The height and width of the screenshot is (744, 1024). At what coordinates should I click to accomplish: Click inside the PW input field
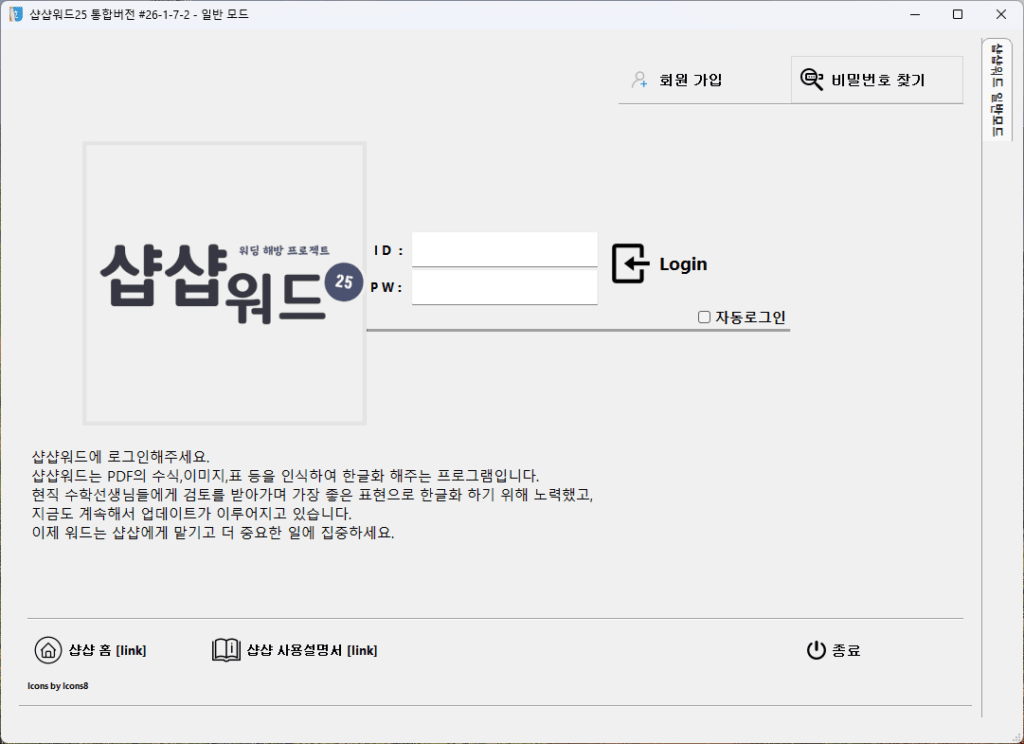pos(504,289)
